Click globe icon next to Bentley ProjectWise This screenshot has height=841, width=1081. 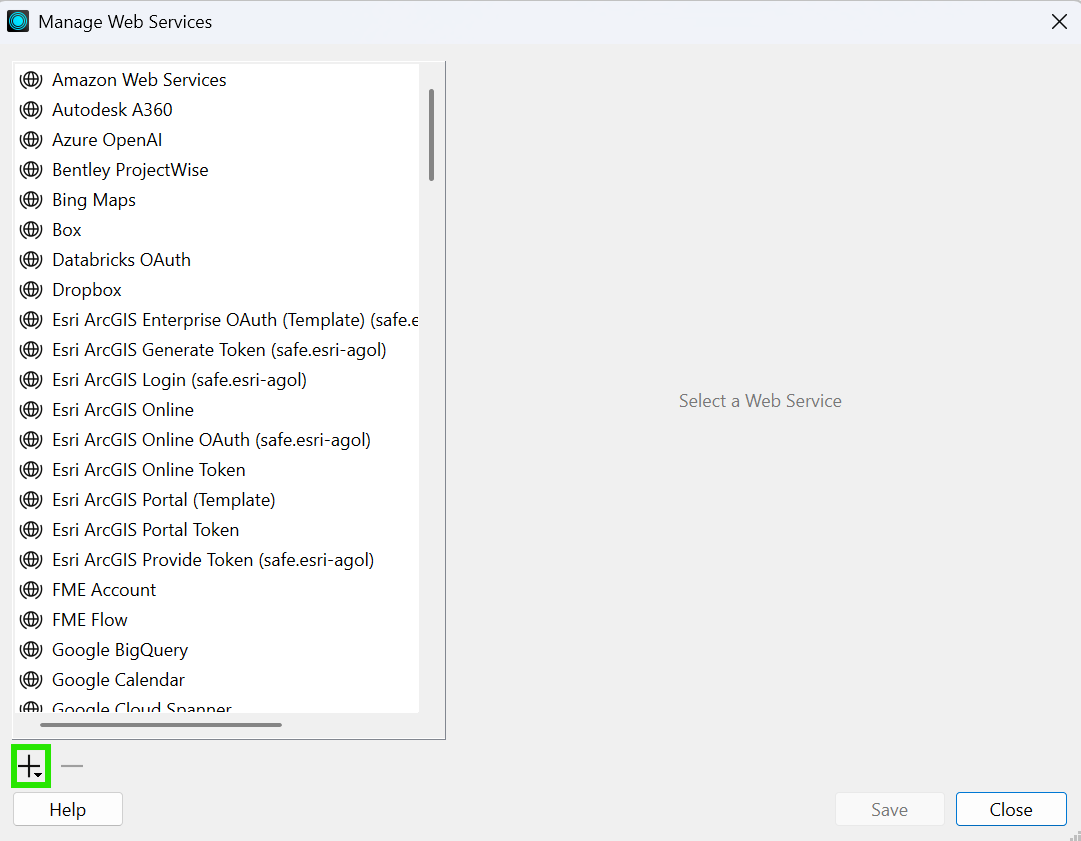[31, 170]
